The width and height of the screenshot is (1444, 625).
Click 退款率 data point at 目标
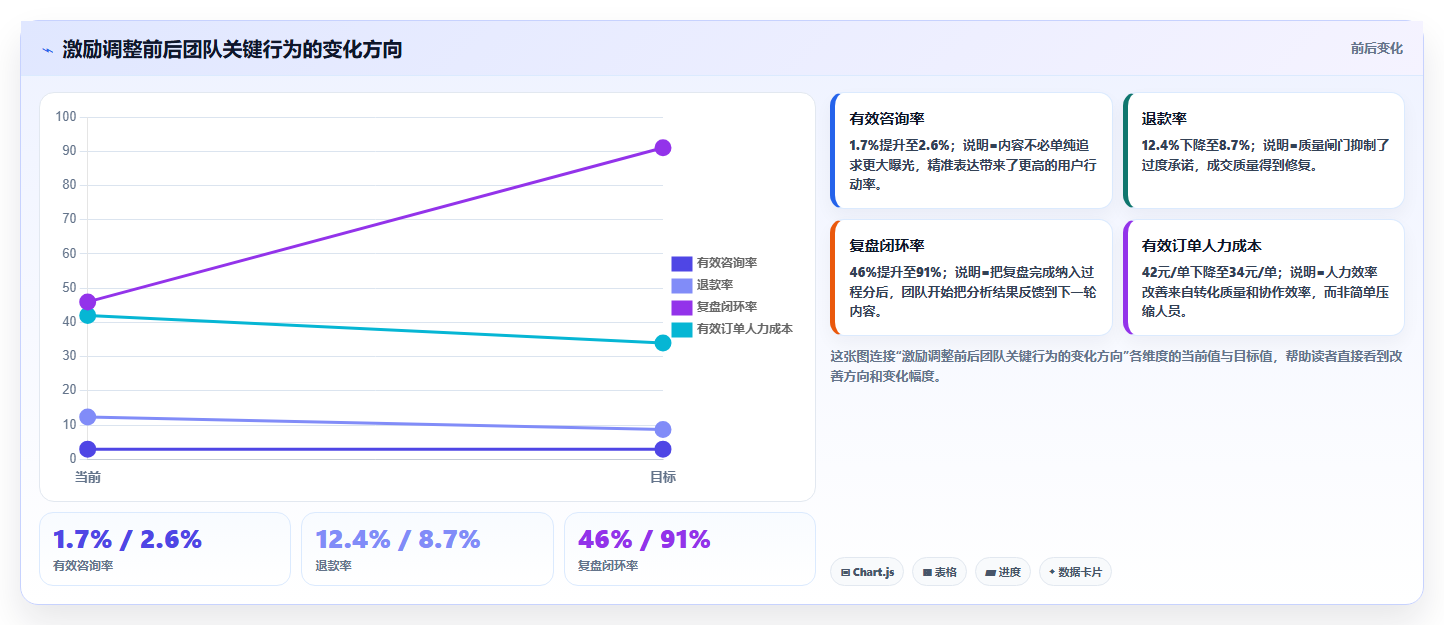click(662, 429)
